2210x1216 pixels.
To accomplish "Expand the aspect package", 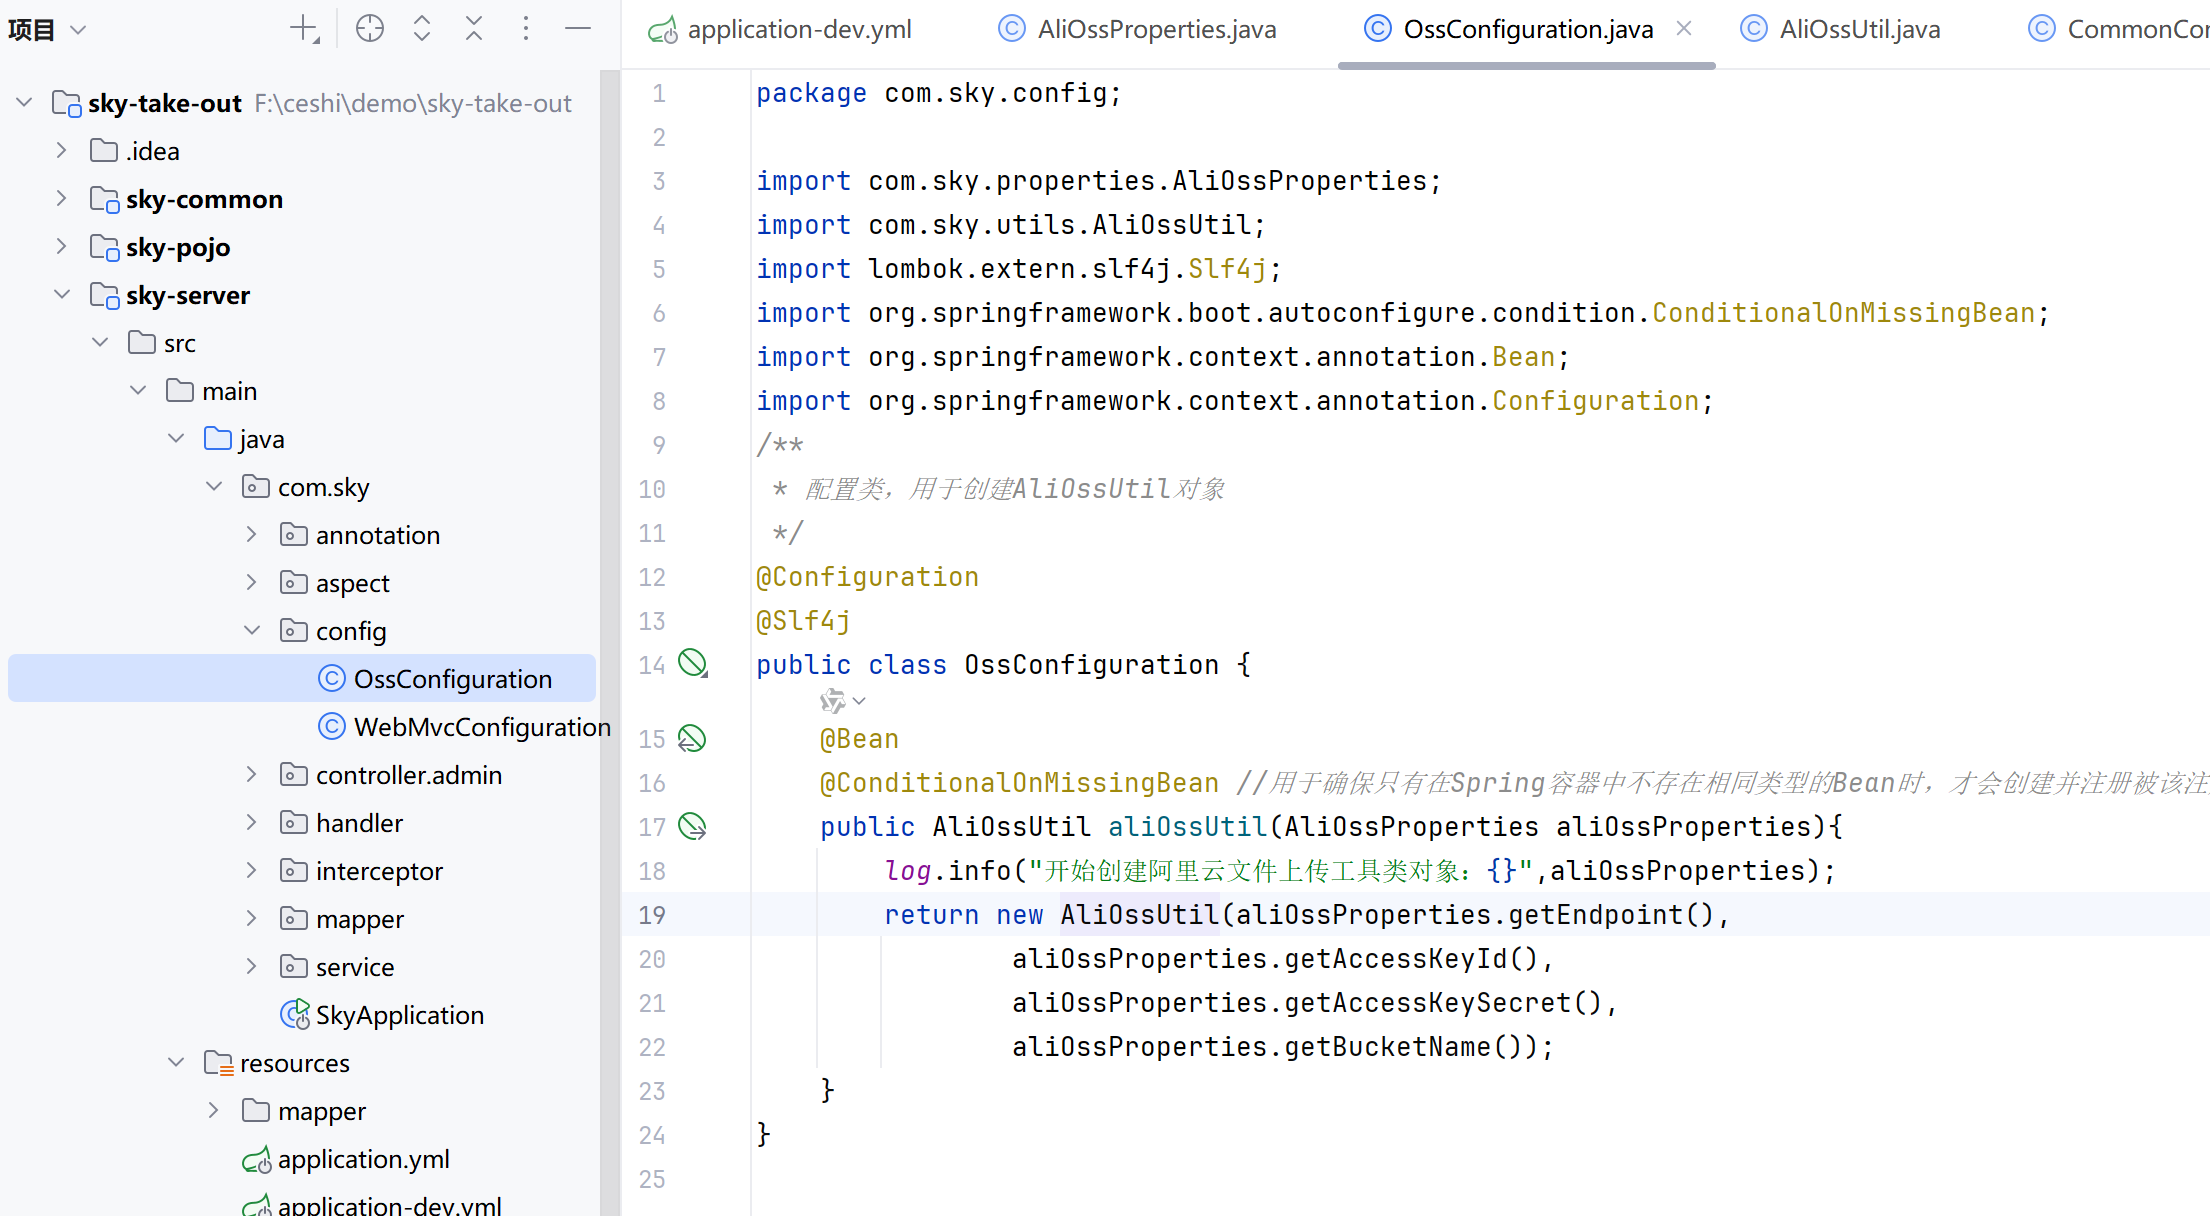I will (252, 583).
